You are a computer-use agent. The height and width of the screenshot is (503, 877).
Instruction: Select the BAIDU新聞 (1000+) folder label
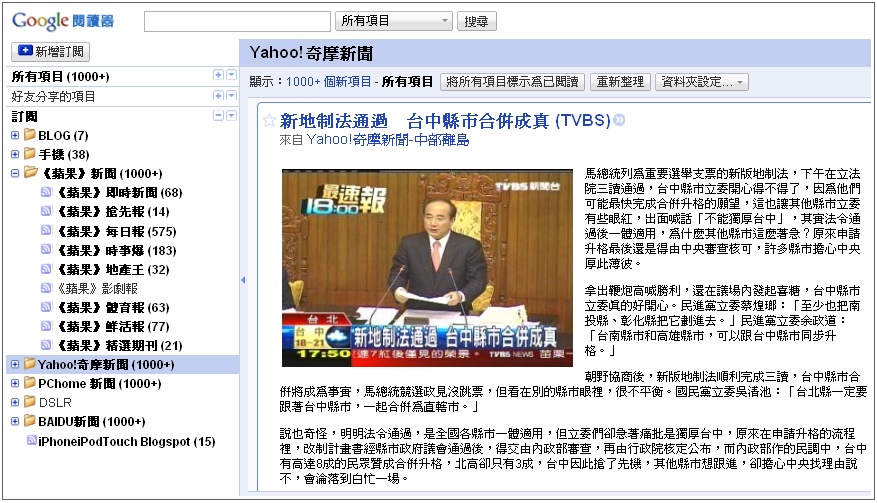(92, 421)
